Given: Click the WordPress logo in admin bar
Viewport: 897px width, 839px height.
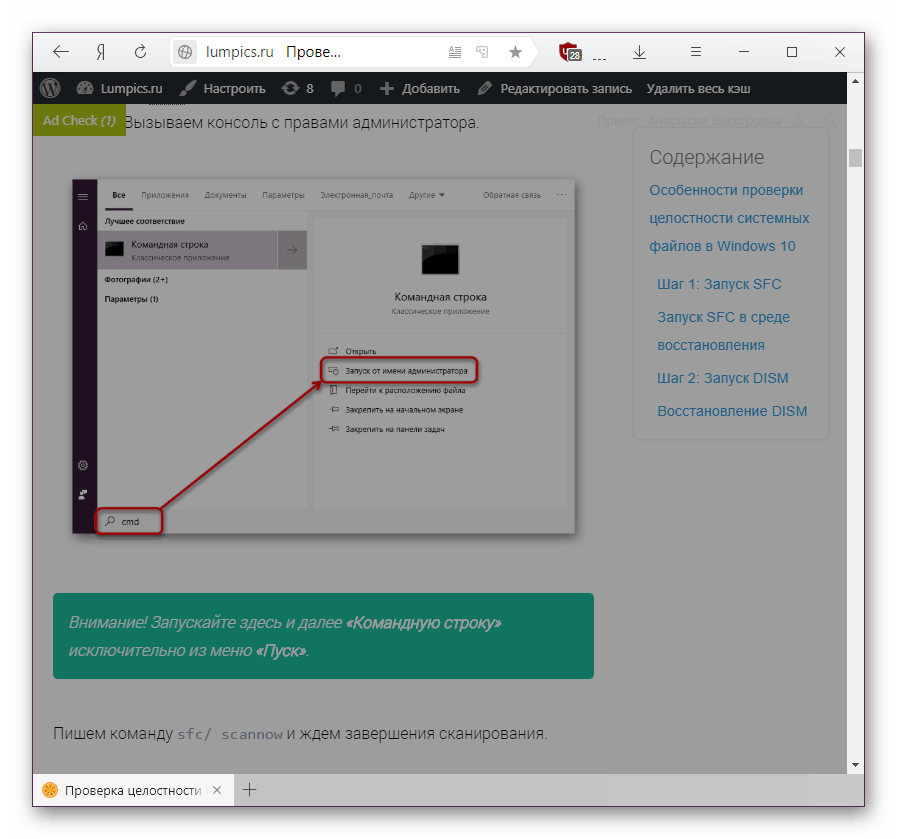Looking at the screenshot, I should [50, 88].
